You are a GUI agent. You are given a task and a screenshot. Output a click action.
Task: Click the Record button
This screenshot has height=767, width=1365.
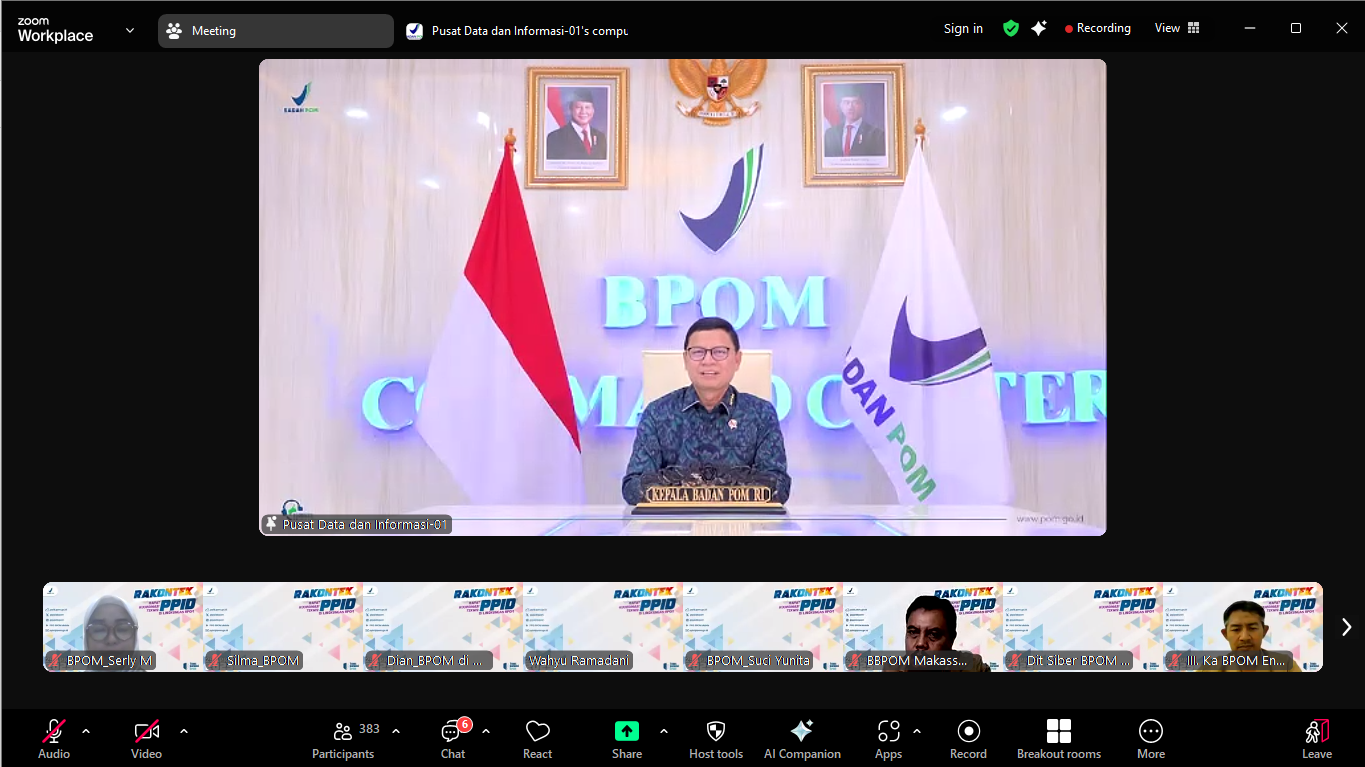(x=968, y=739)
